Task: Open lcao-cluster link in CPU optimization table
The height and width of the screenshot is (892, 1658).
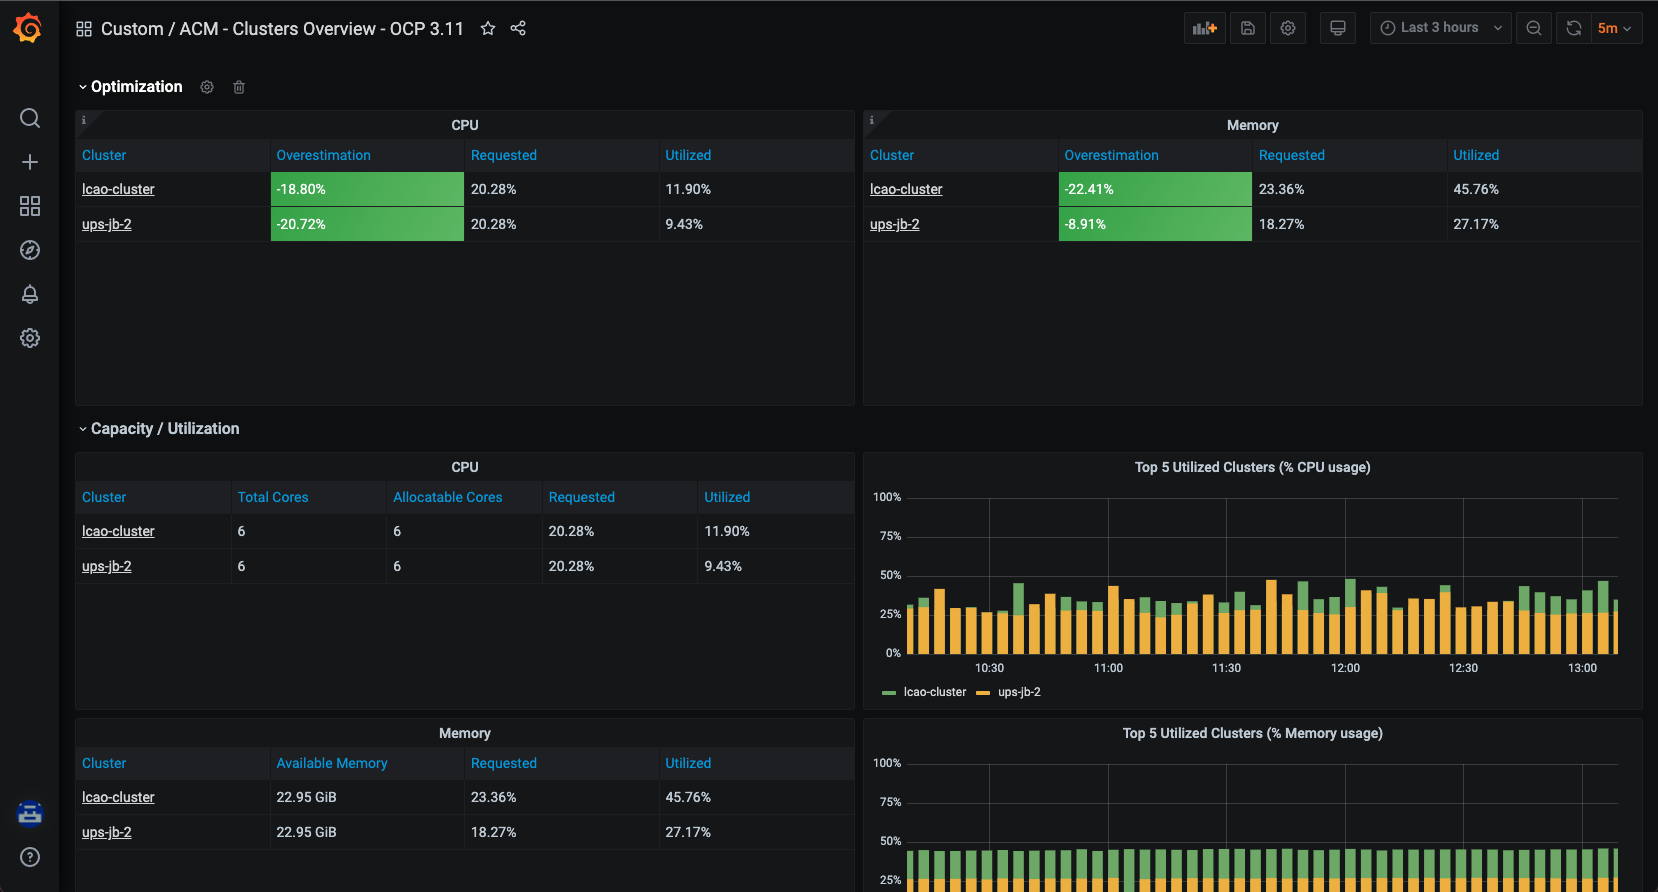Action: tap(118, 189)
